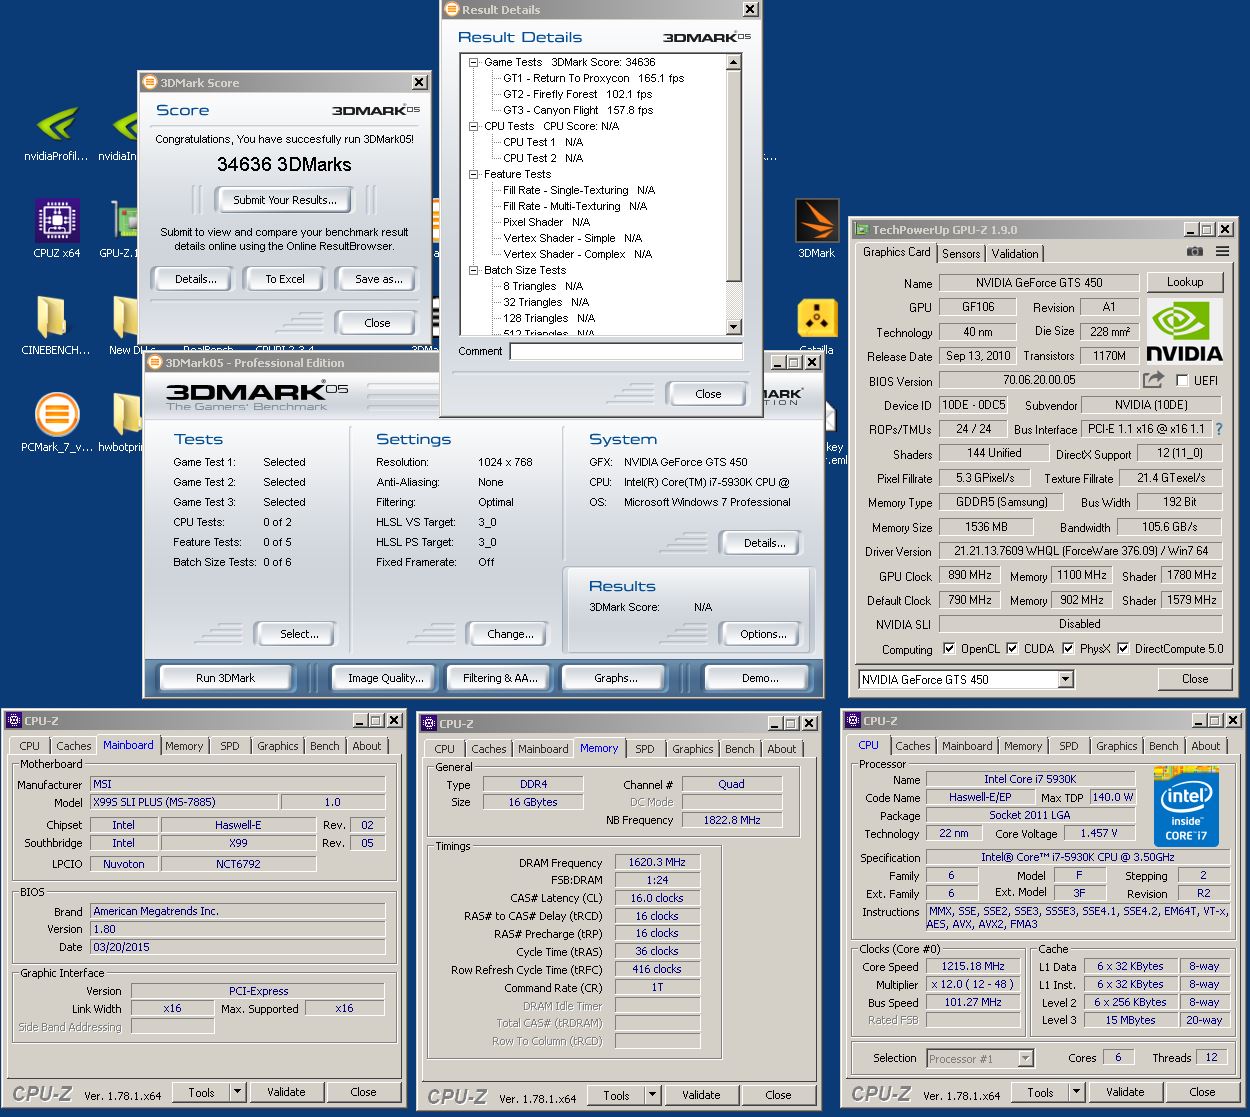Open the Graphs... button in 3DMark05

tap(616, 678)
